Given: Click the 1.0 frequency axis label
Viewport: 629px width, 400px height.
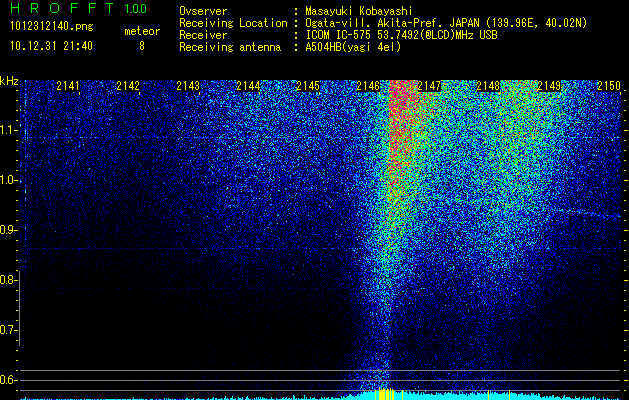Looking at the screenshot, I should point(7,180).
